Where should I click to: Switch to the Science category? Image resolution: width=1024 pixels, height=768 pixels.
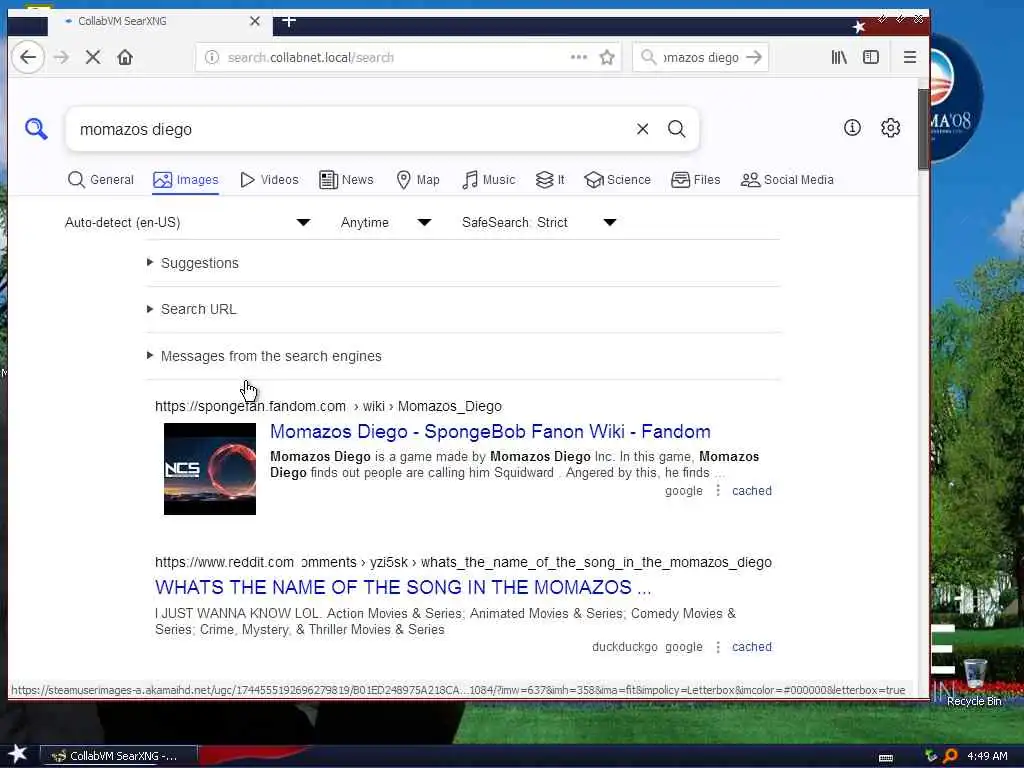[x=618, y=180]
